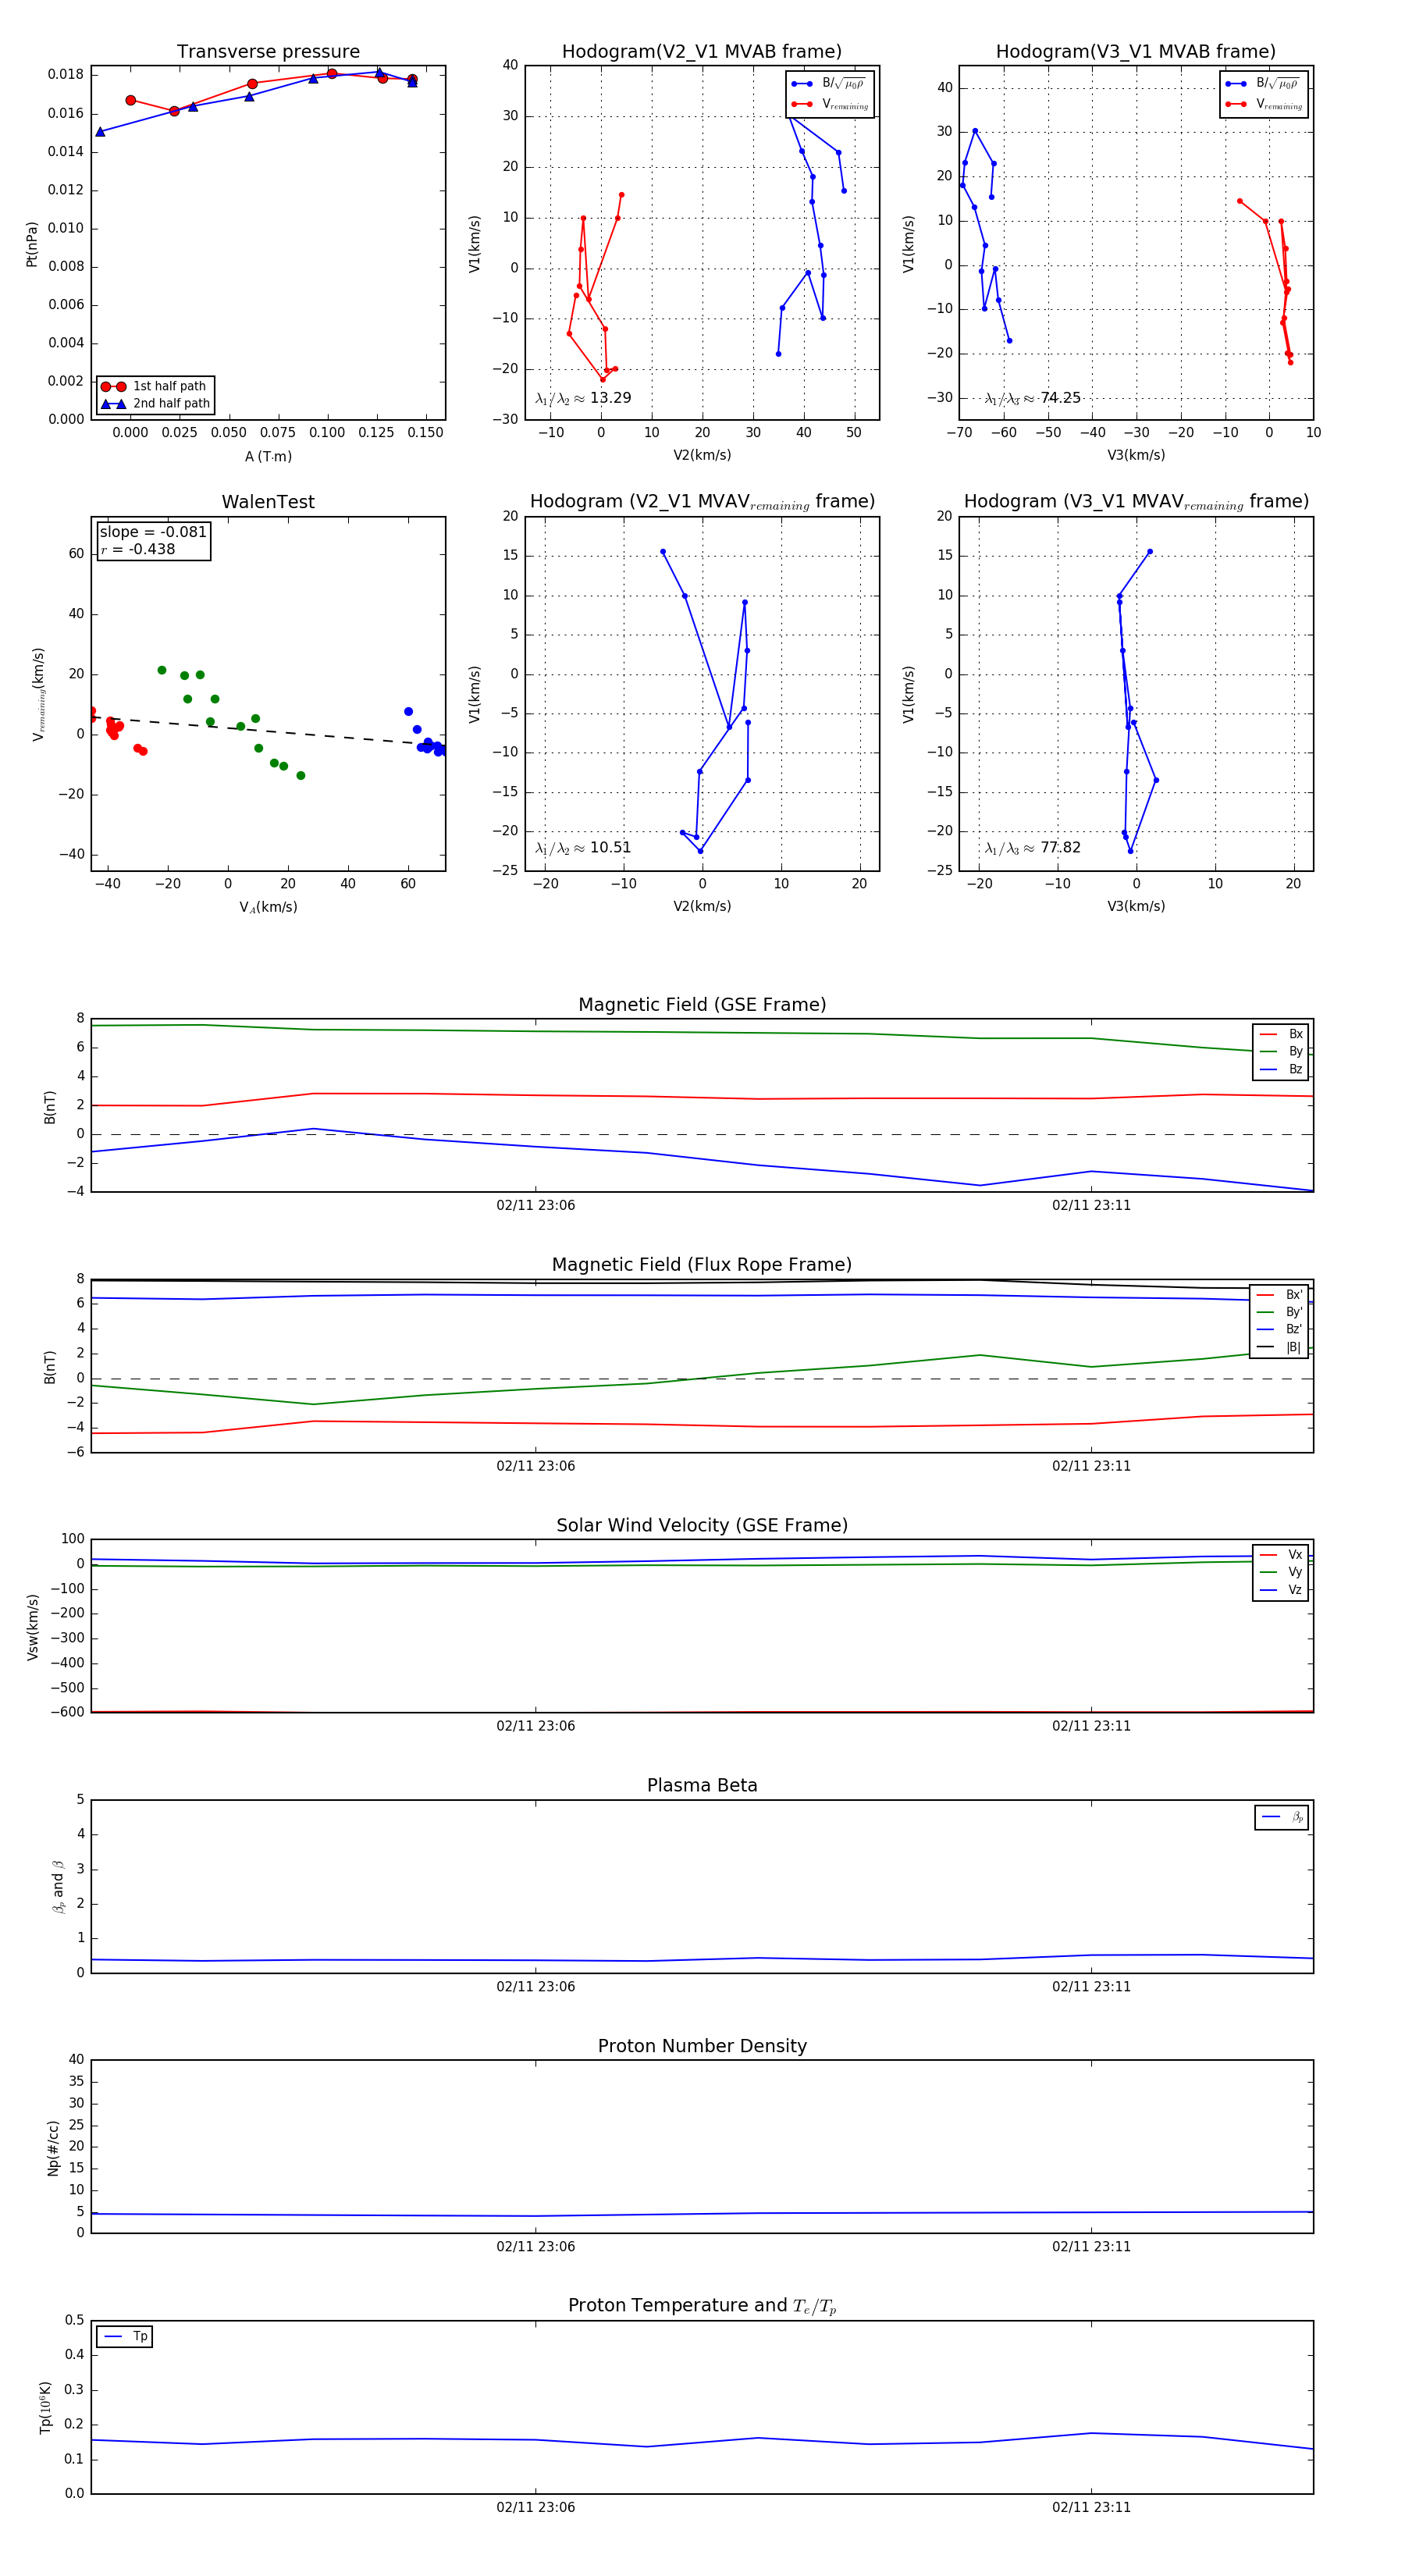
Task: Select the "Np(#/cc)" y-axis label
Action: 53,2148
